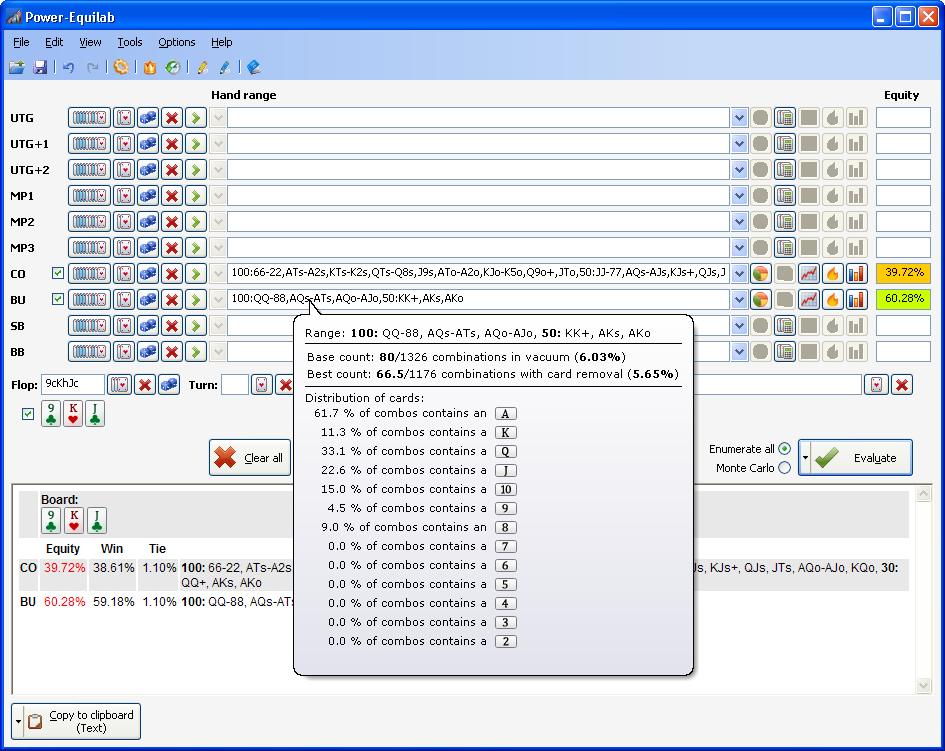This screenshot has height=751, width=945.
Task: Open the single-card selector for UTG+1
Action: click(124, 143)
